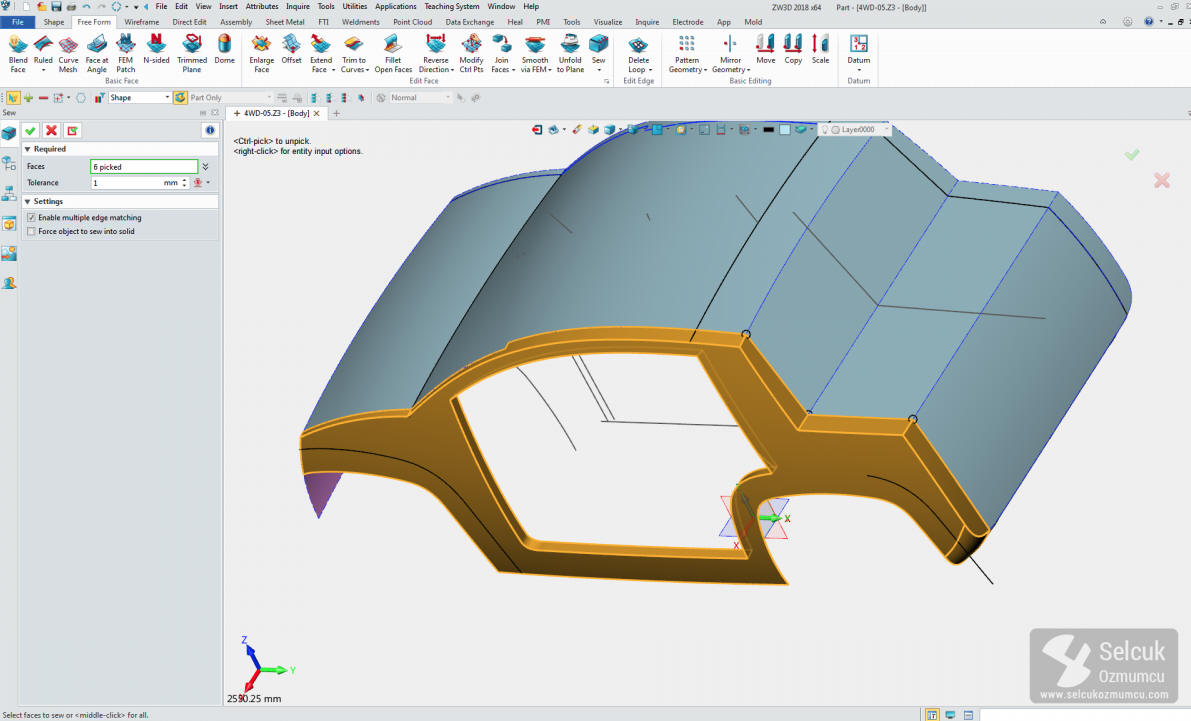
Task: Open the Shape filter dropdown
Action: 167,98
